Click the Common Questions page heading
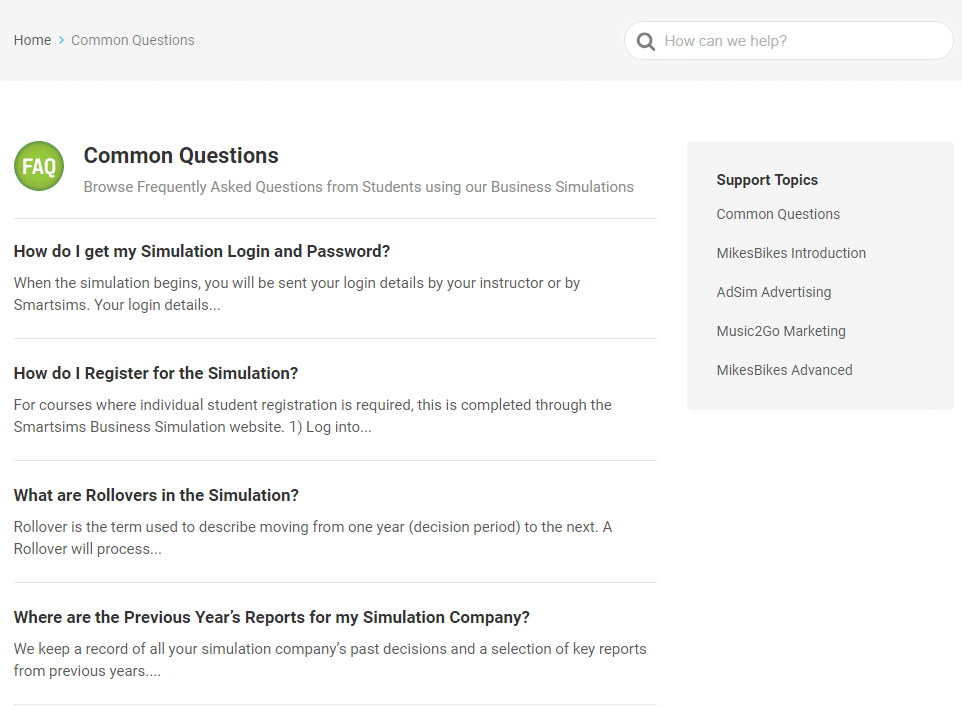The width and height of the screenshot is (962, 706). tap(181, 156)
